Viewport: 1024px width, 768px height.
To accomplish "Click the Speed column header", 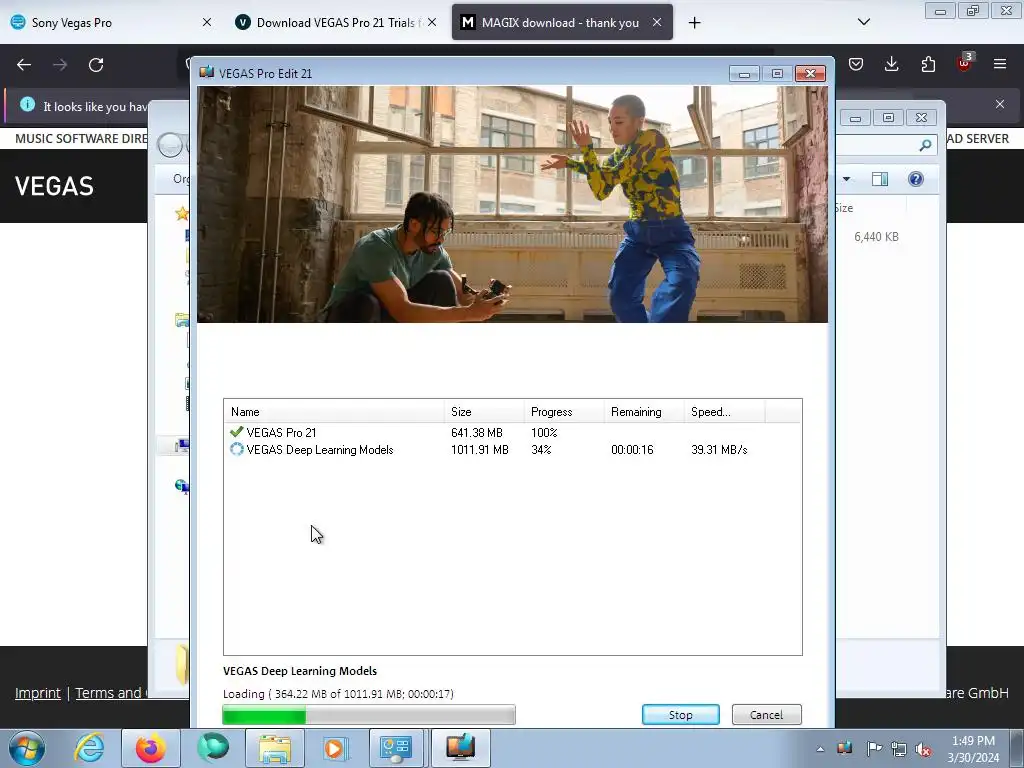I will click(x=724, y=412).
